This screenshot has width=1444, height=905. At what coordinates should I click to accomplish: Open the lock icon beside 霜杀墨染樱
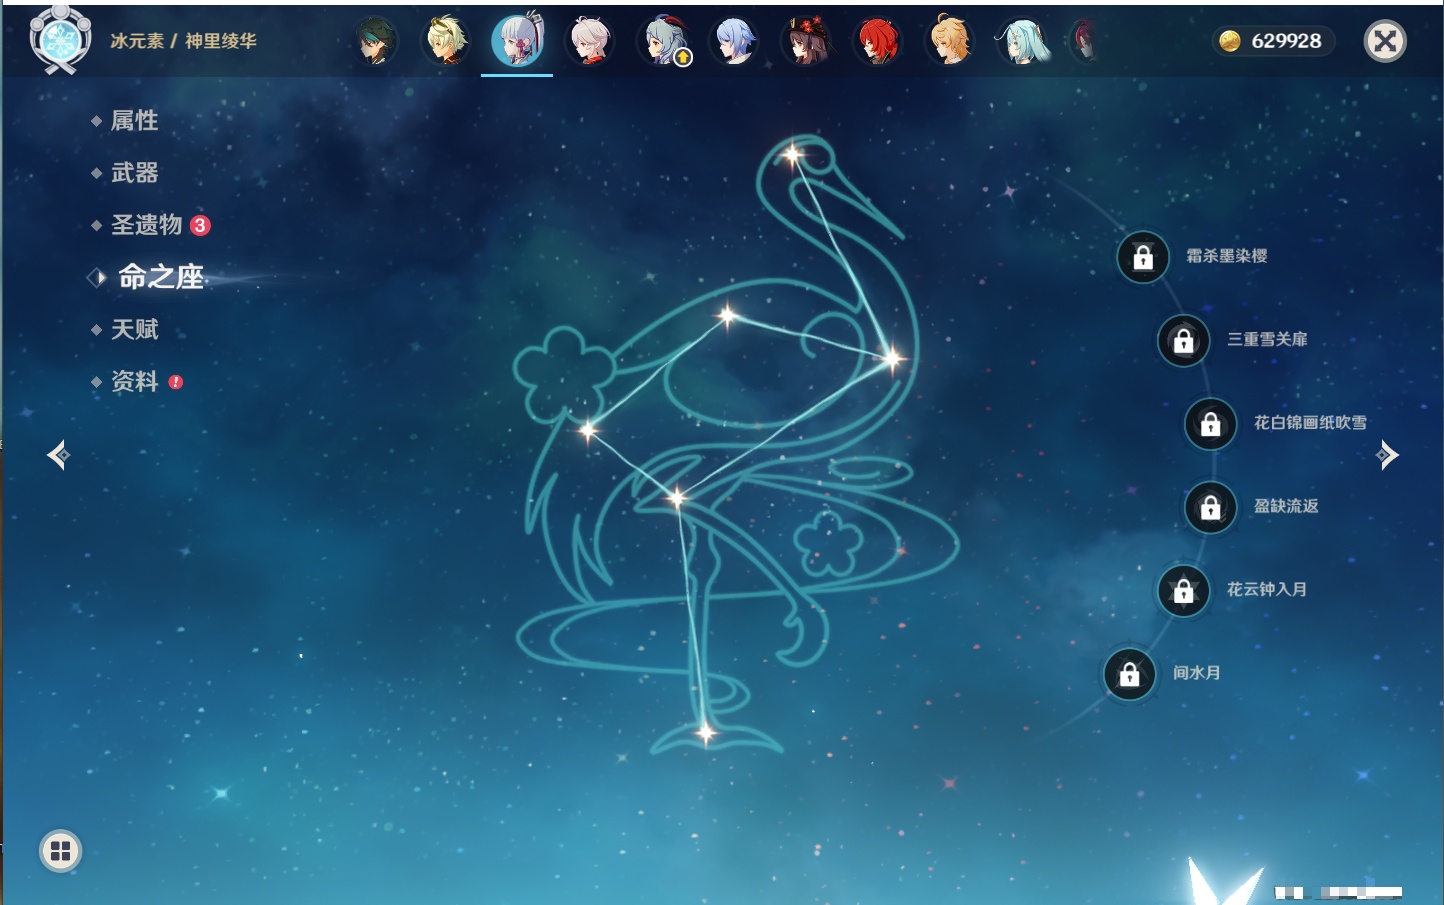point(1143,257)
